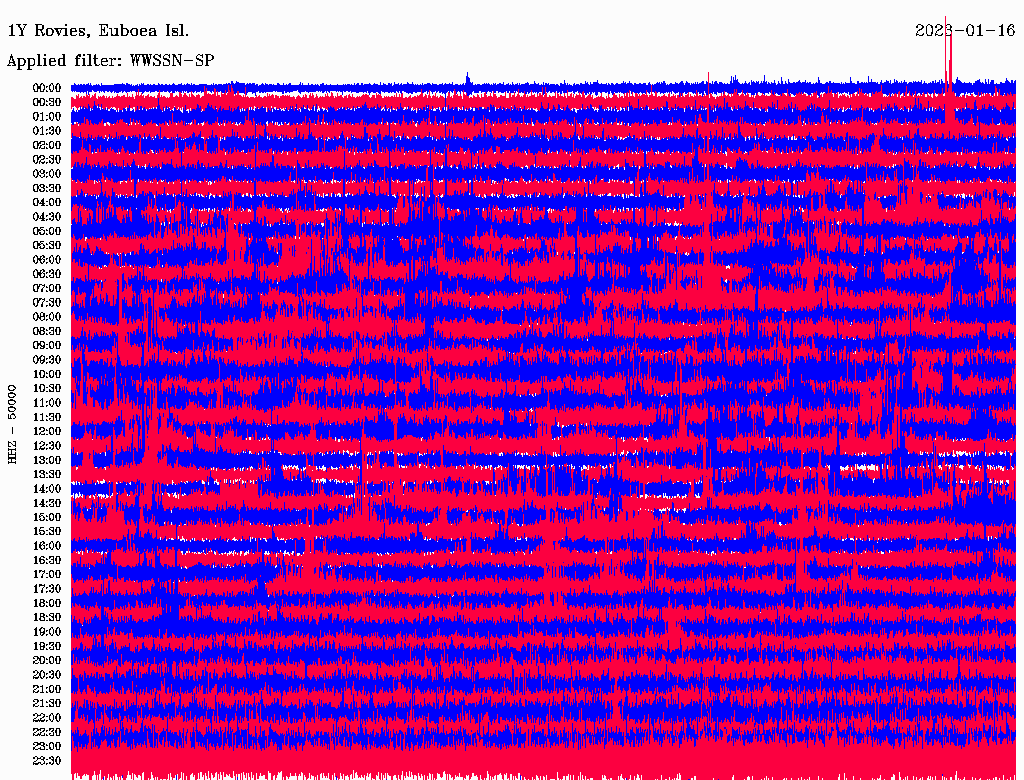Screen dimensions: 1024x780
Task: Select the 05:00 time label
Action: (x=47, y=231)
